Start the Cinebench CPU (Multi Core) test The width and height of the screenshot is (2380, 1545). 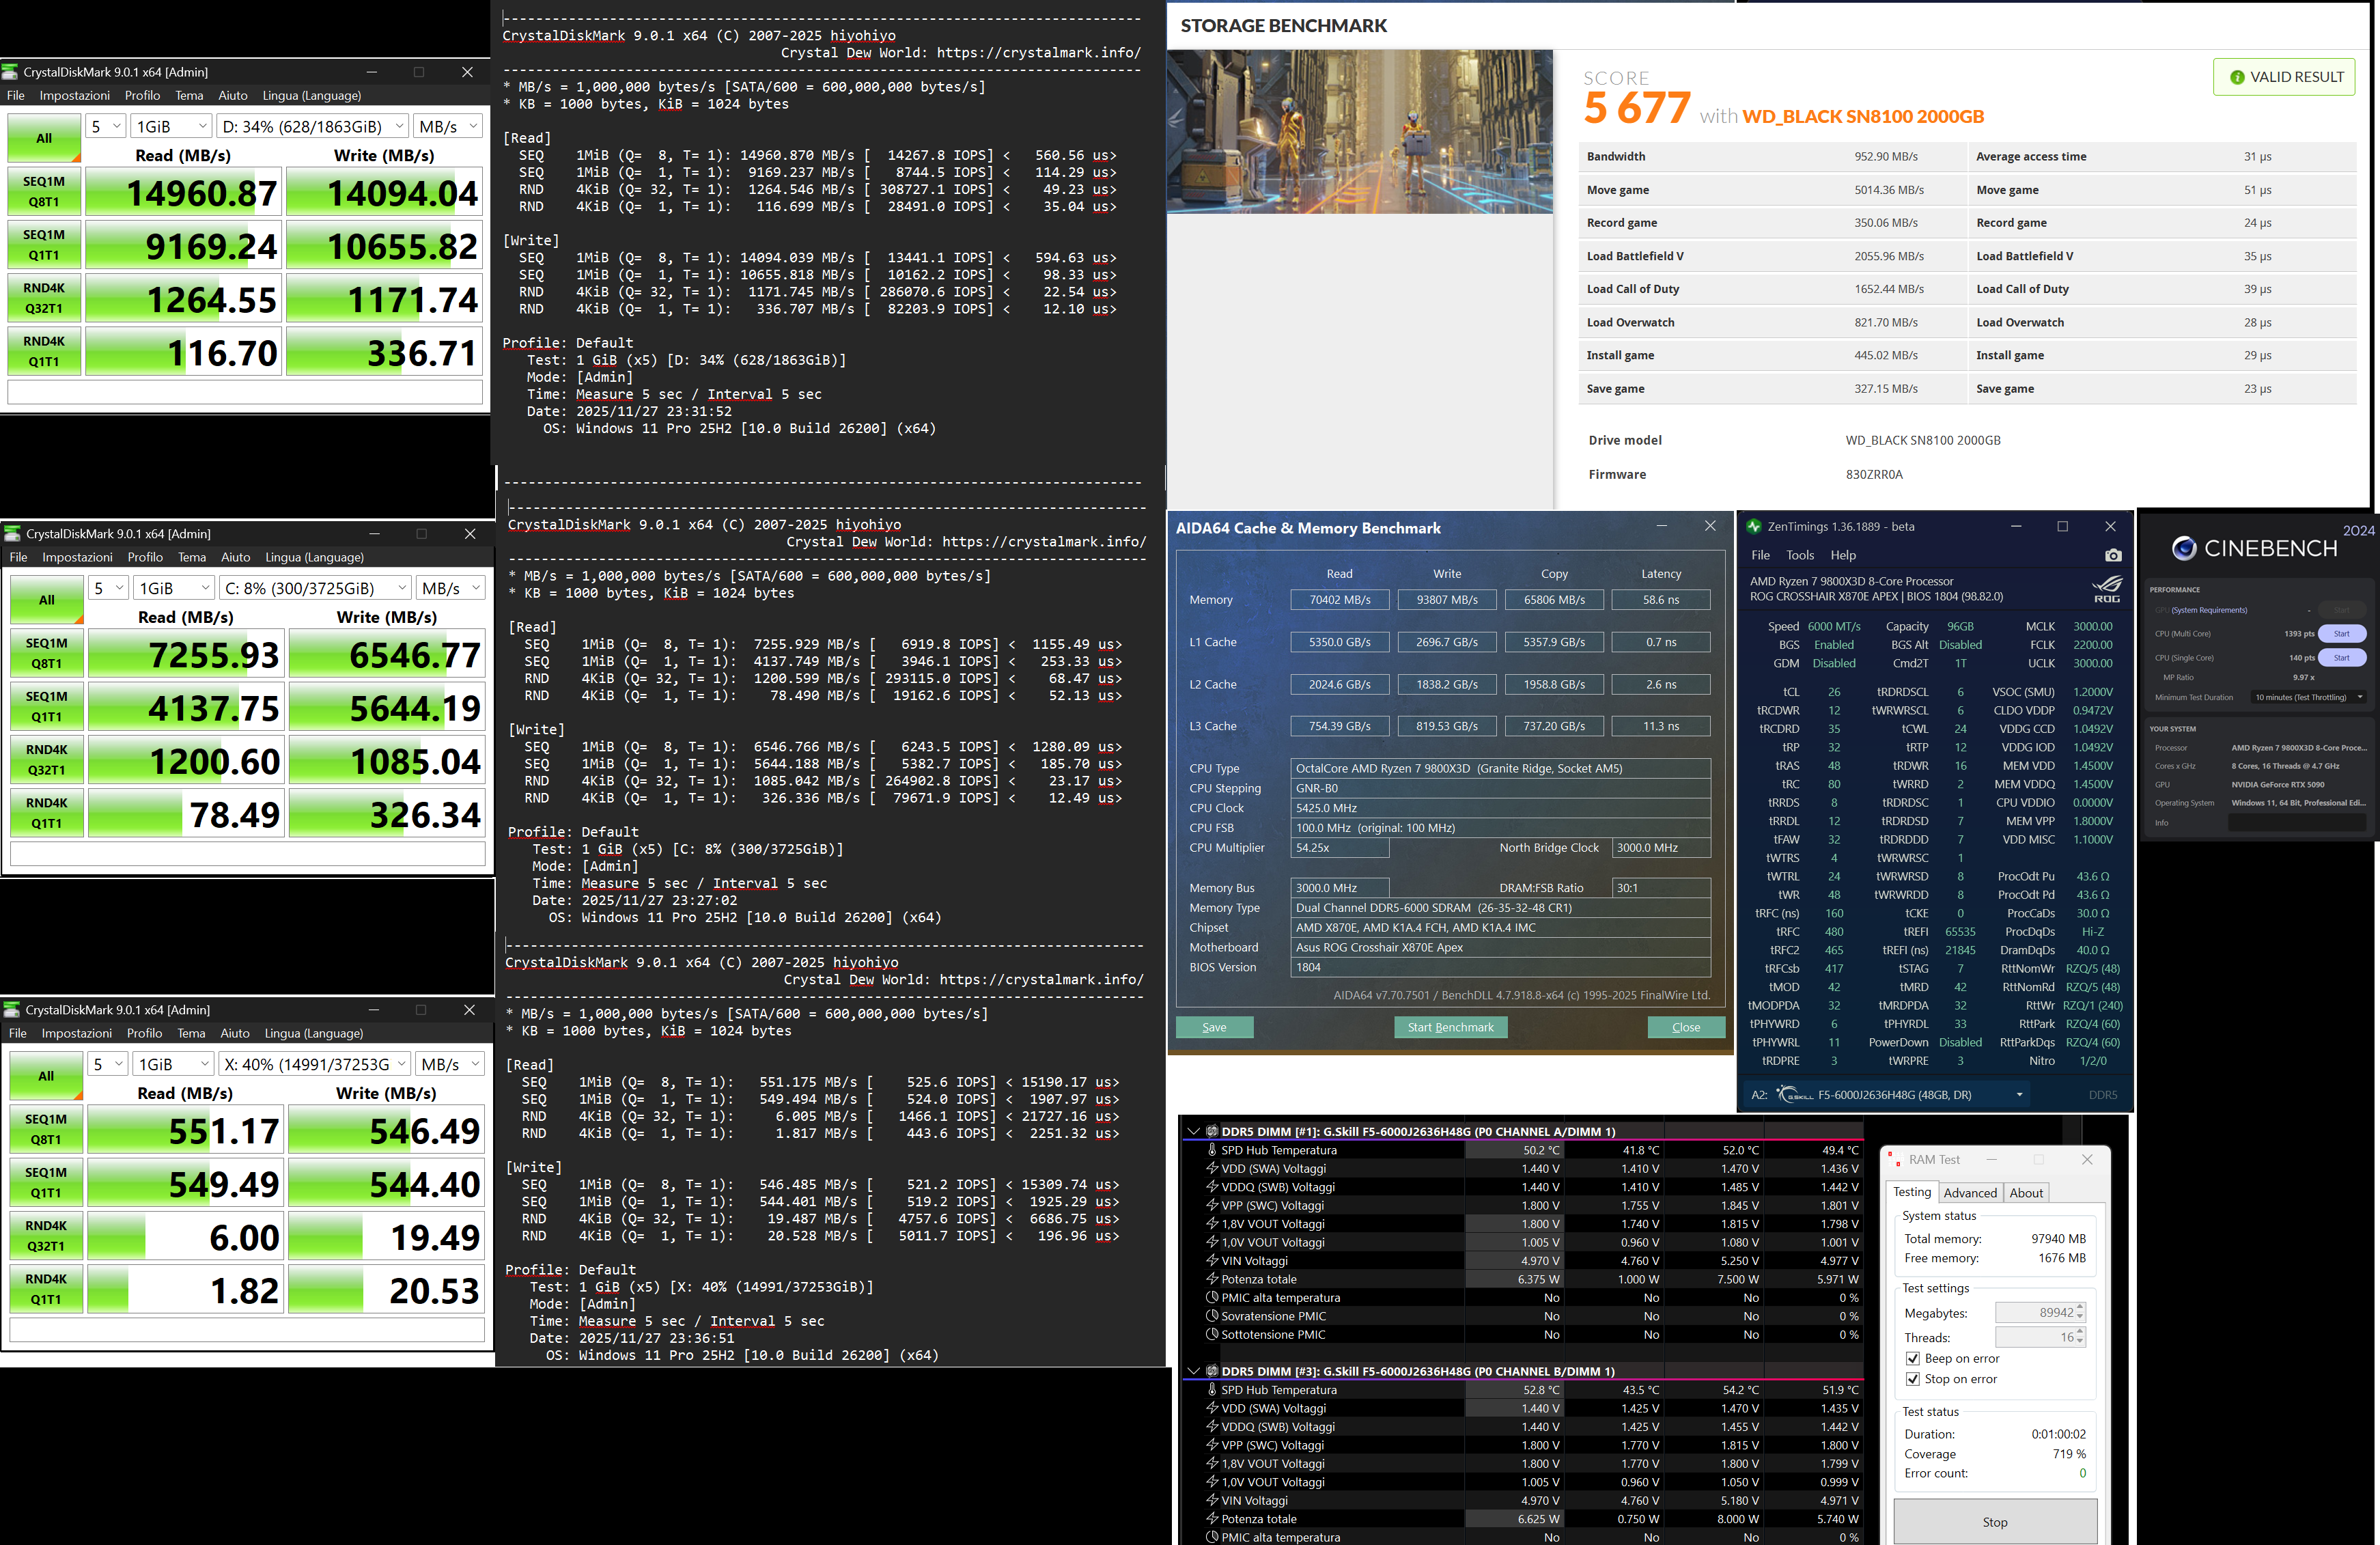(x=2341, y=633)
